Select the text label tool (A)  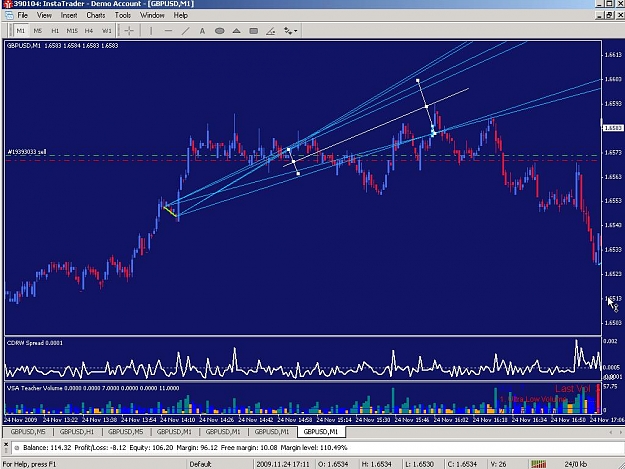202,31
